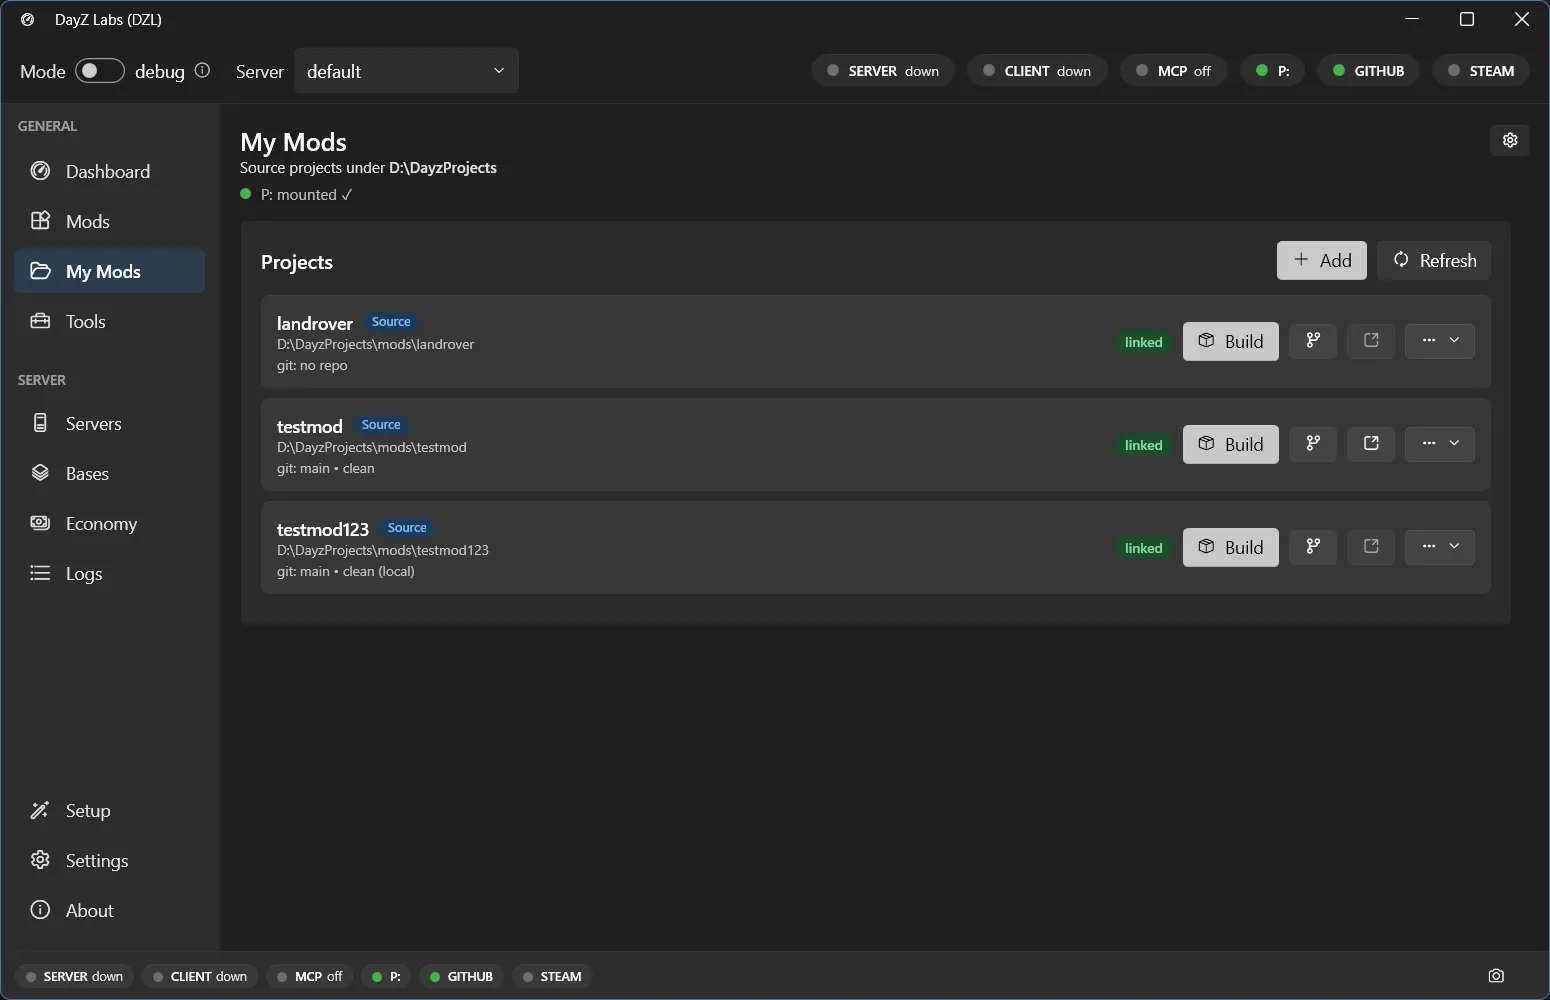Expand more options dropdown for landrover
1550x1000 pixels.
(x=1440, y=341)
